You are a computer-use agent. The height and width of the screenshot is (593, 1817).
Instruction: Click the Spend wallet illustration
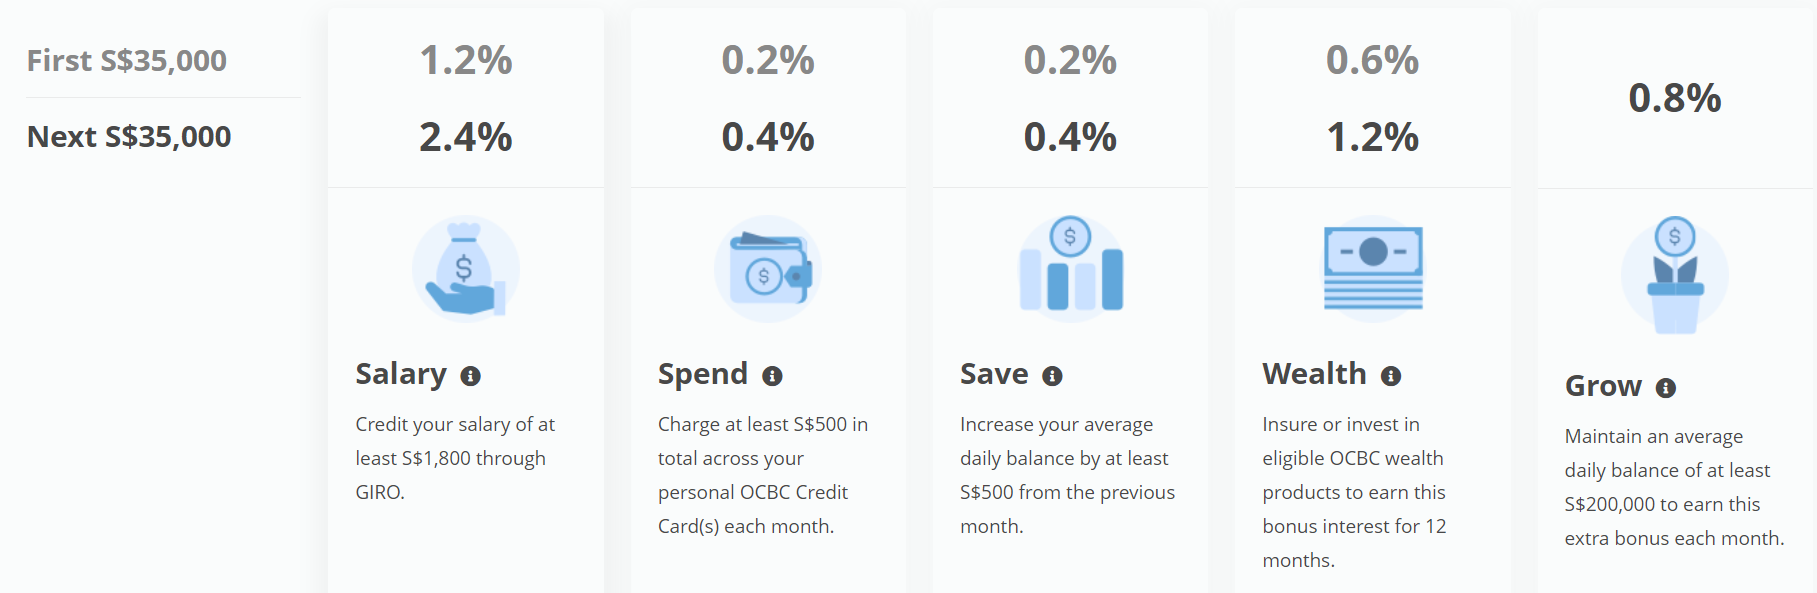click(768, 270)
